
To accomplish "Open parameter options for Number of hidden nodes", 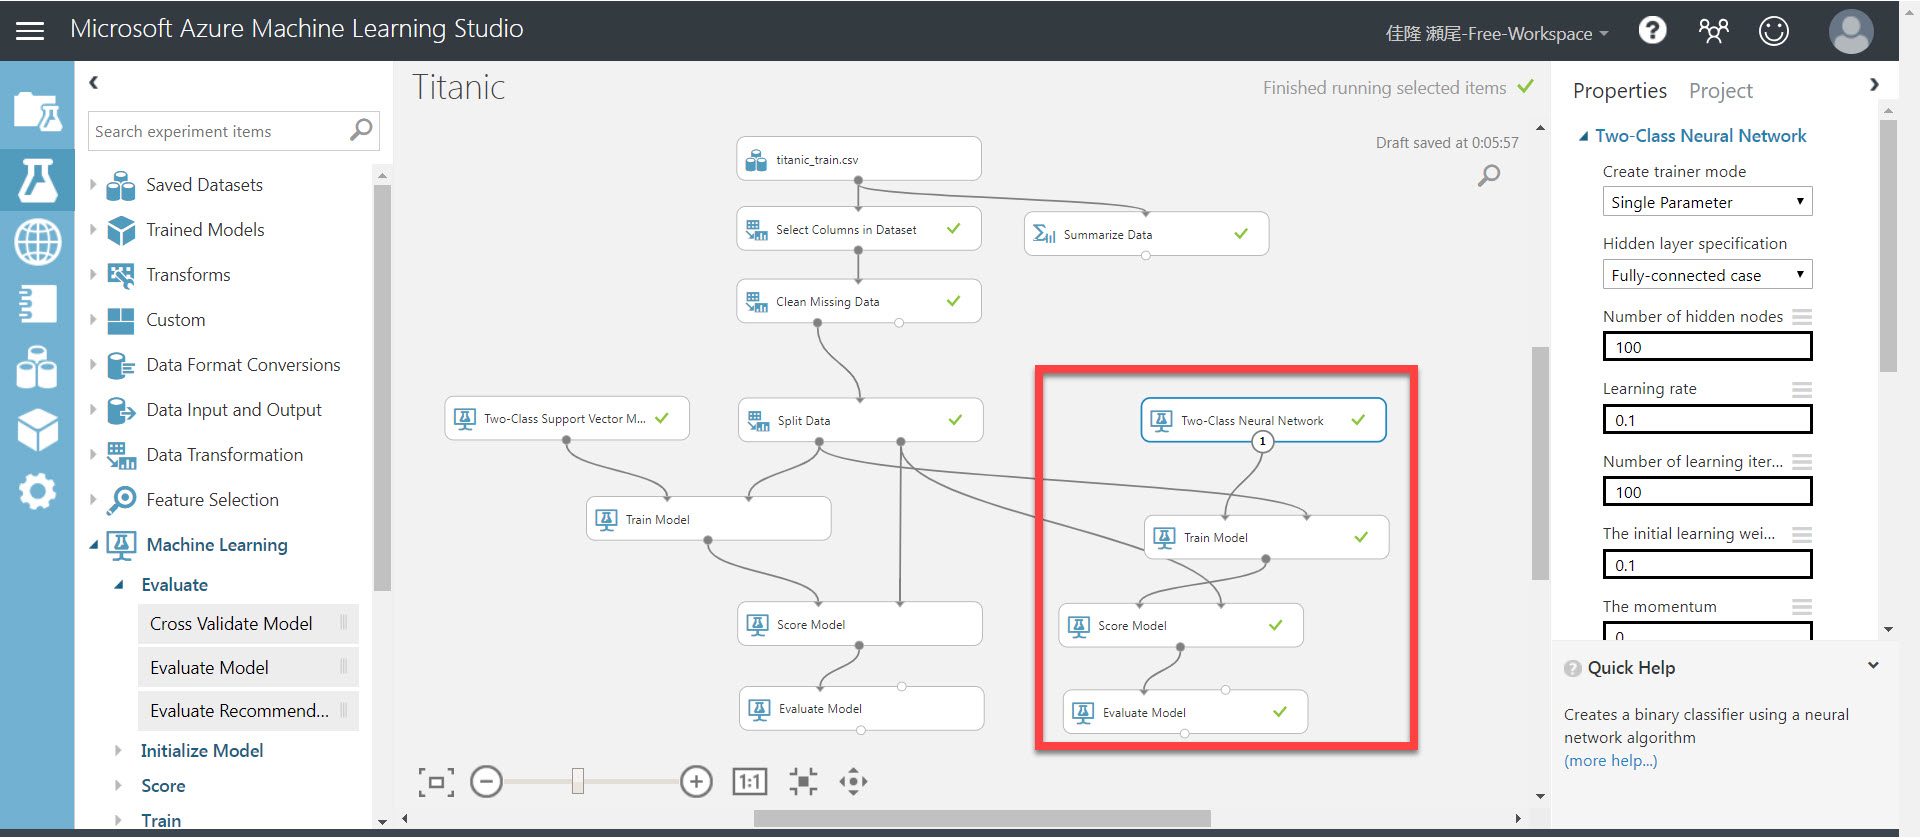I will tap(1802, 317).
